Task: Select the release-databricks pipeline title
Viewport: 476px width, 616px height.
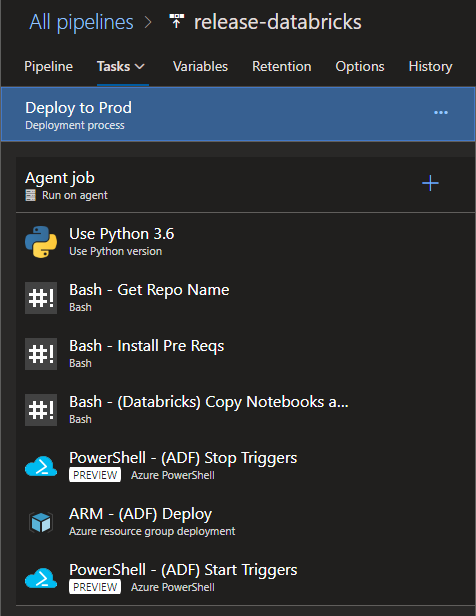Action: coord(278,22)
